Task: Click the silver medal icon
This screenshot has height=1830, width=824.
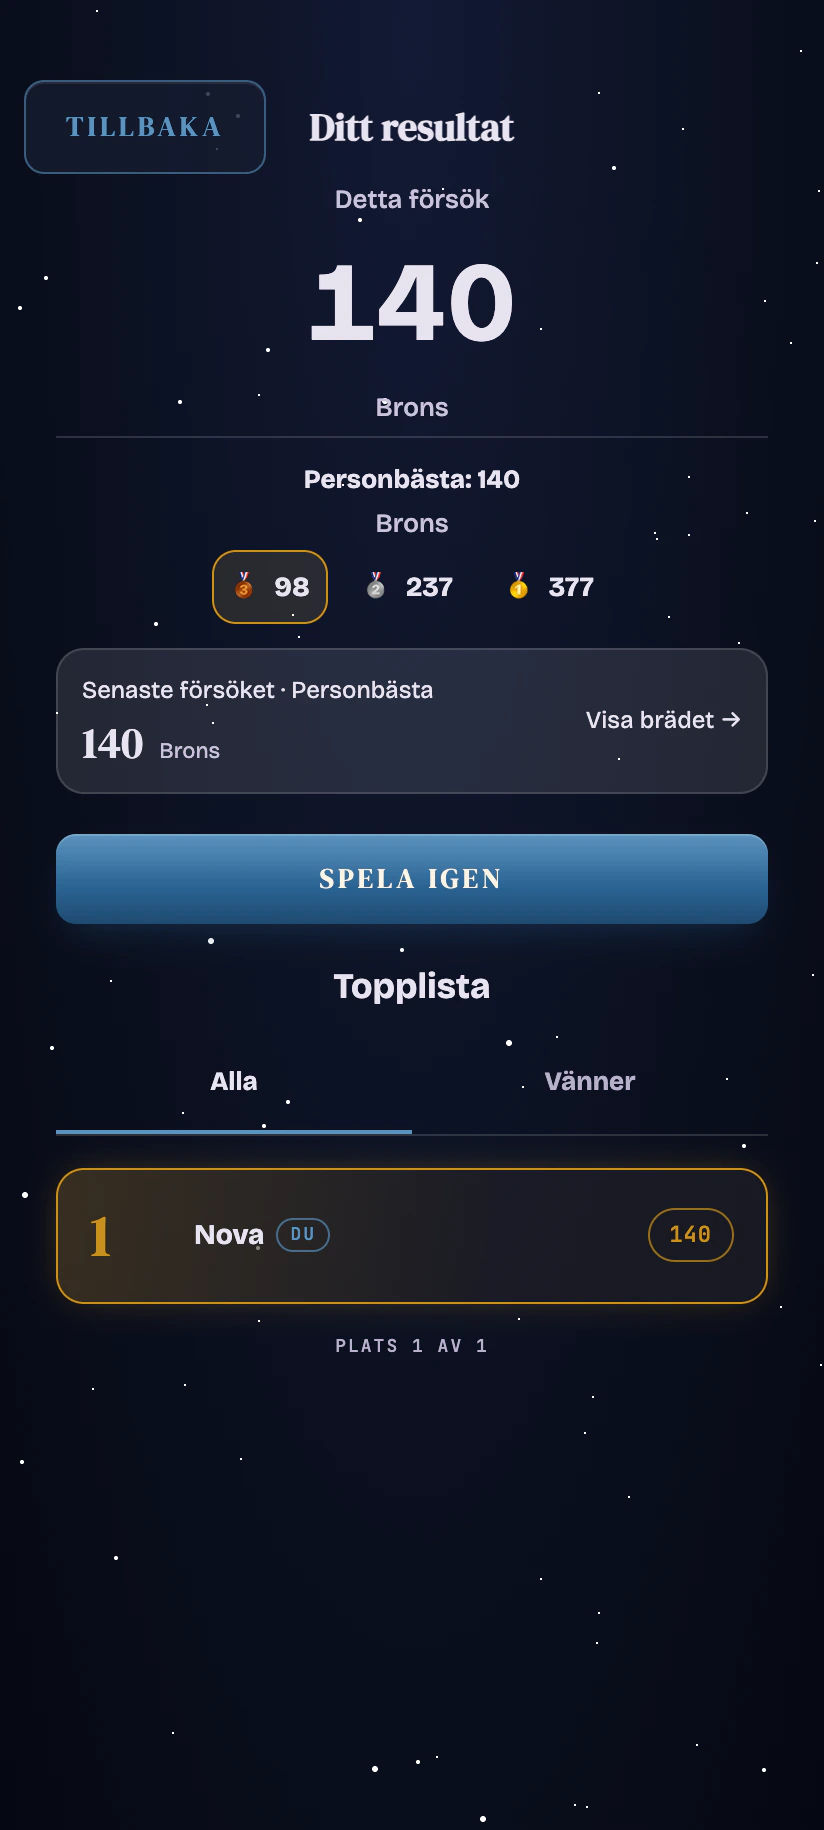Action: (x=376, y=586)
